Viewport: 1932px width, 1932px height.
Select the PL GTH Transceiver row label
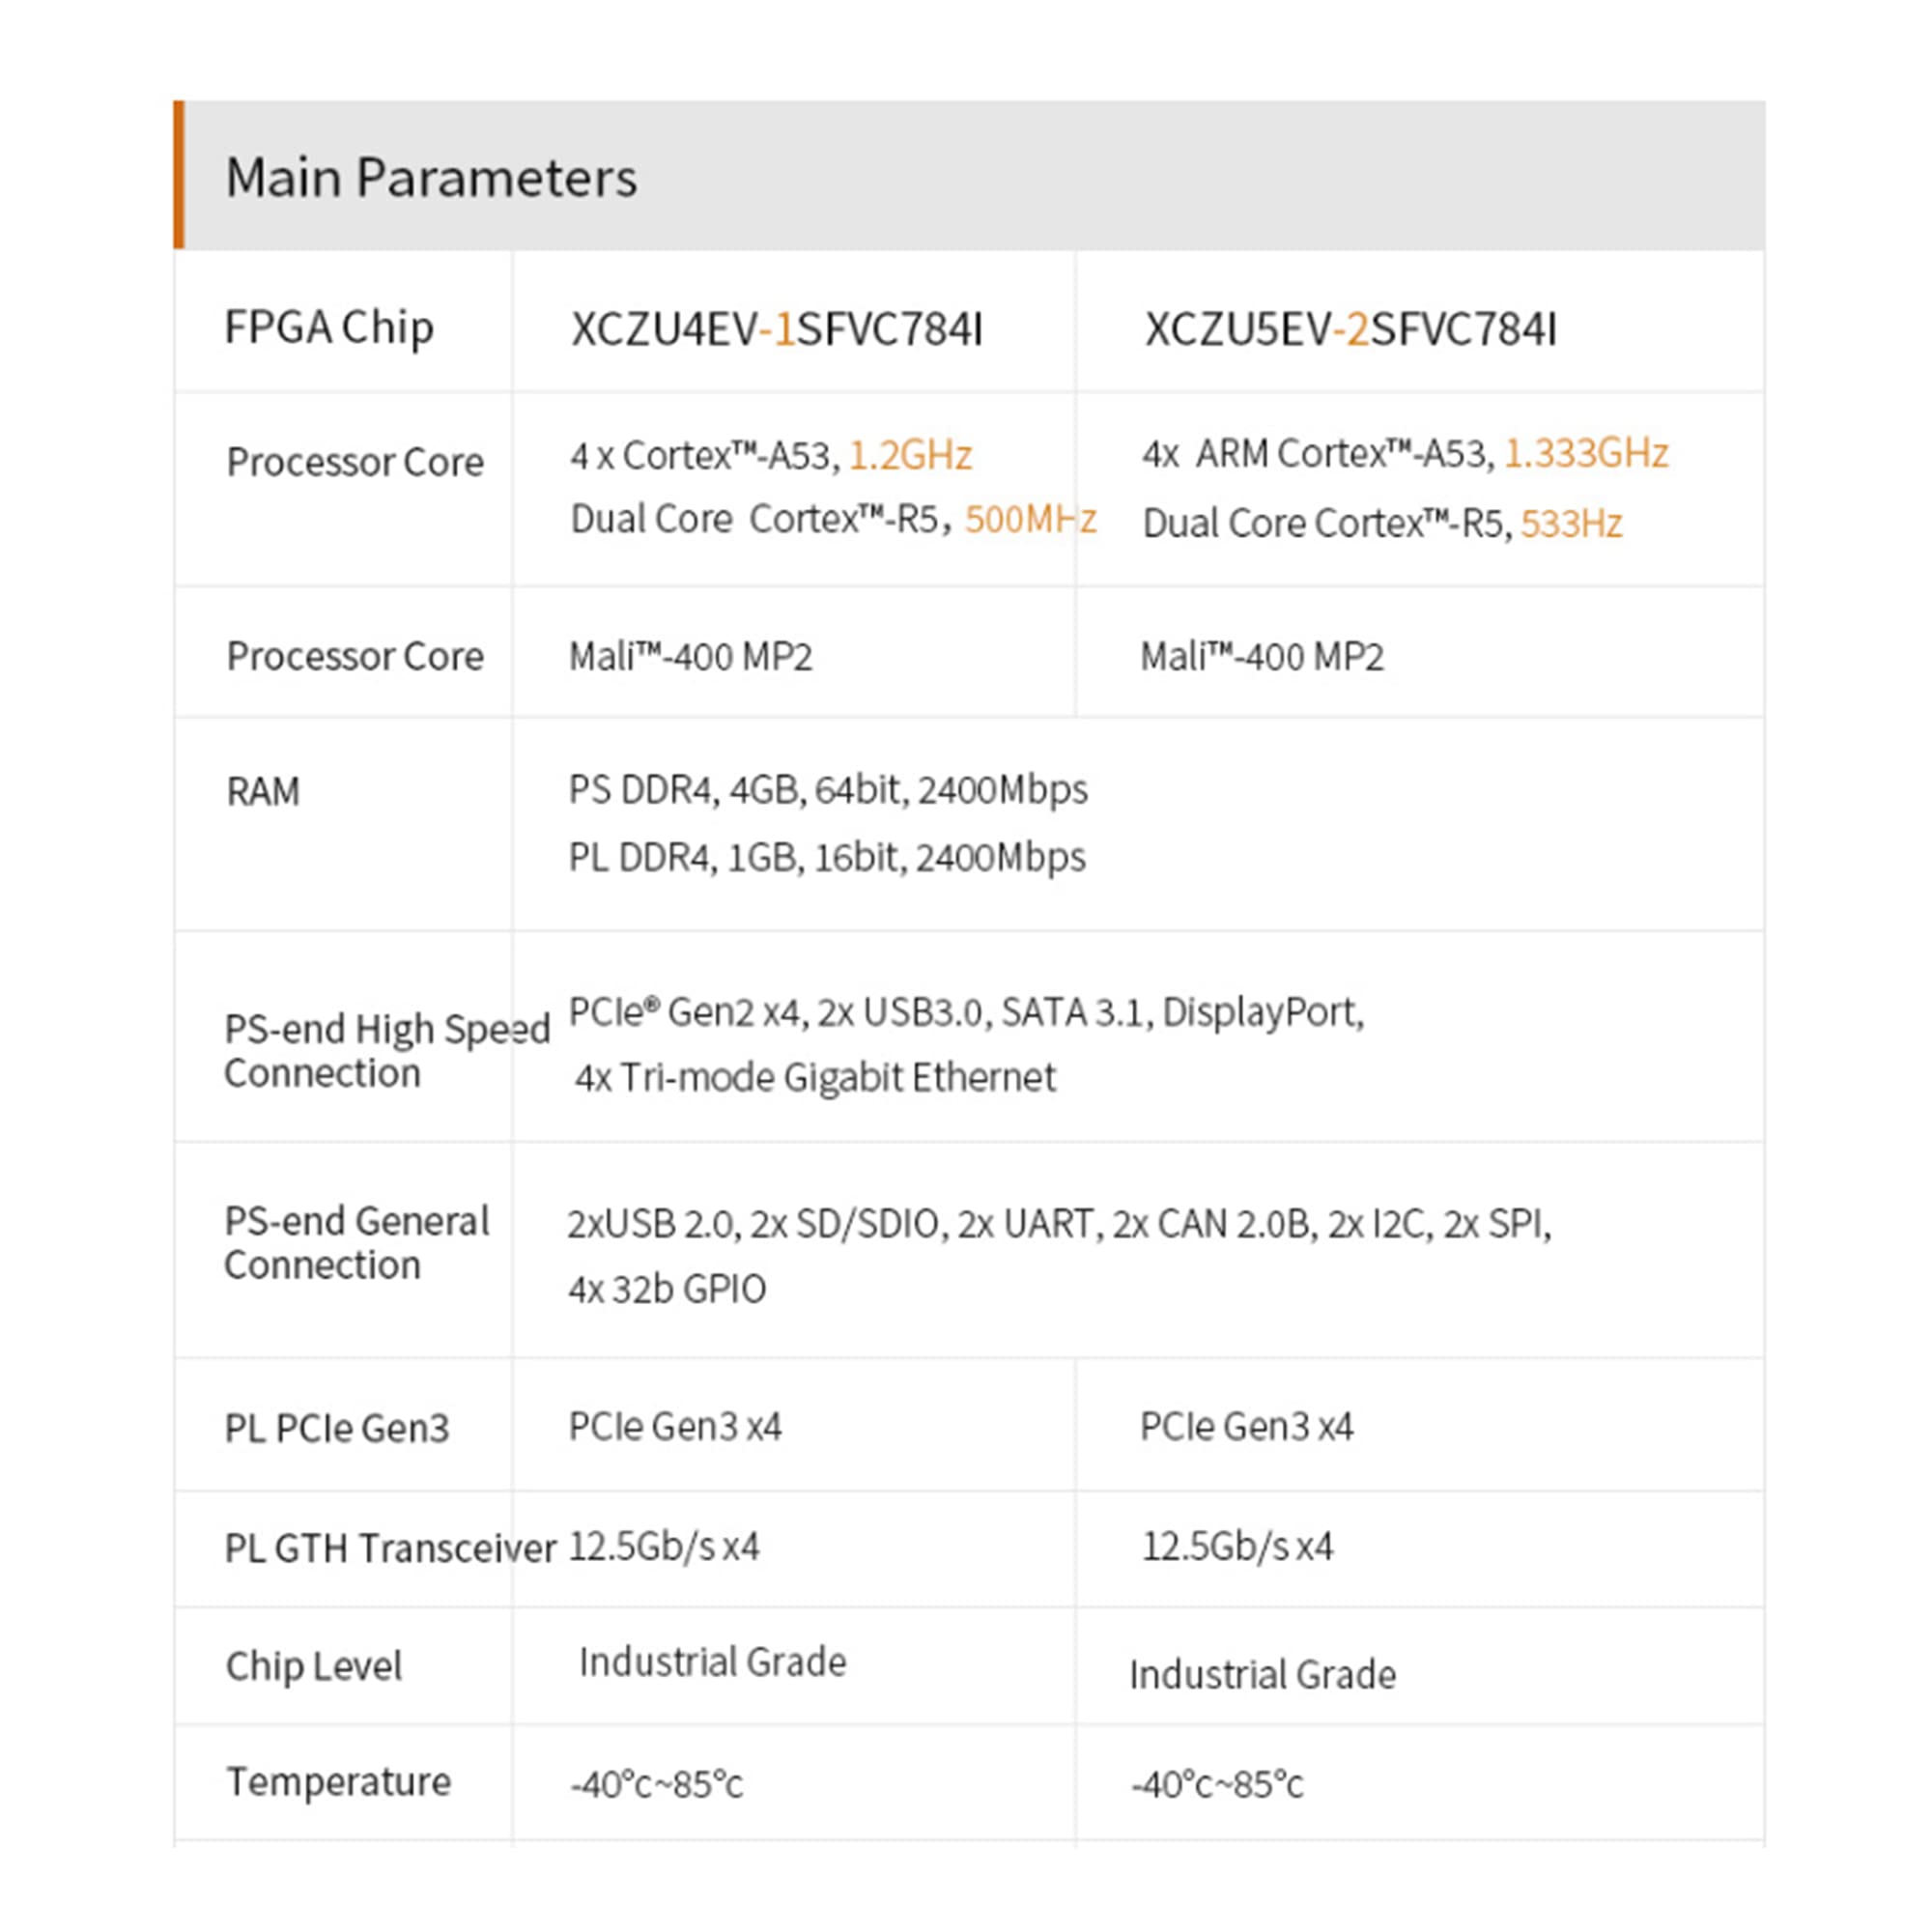(x=390, y=1548)
